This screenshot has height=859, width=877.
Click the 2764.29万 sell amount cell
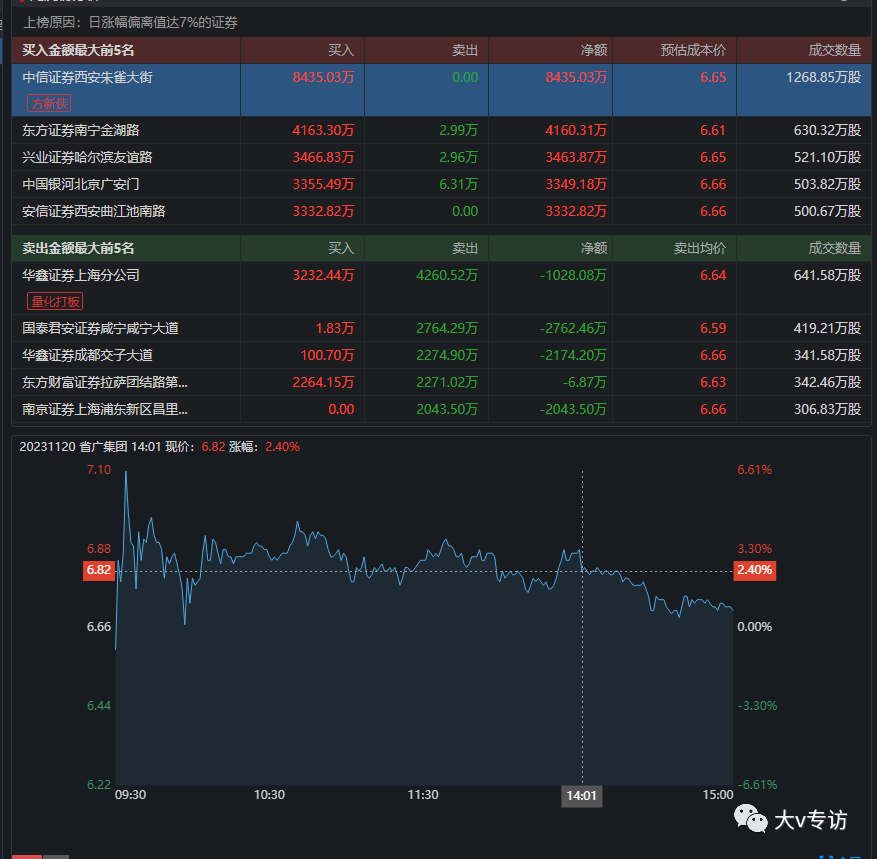pos(447,328)
